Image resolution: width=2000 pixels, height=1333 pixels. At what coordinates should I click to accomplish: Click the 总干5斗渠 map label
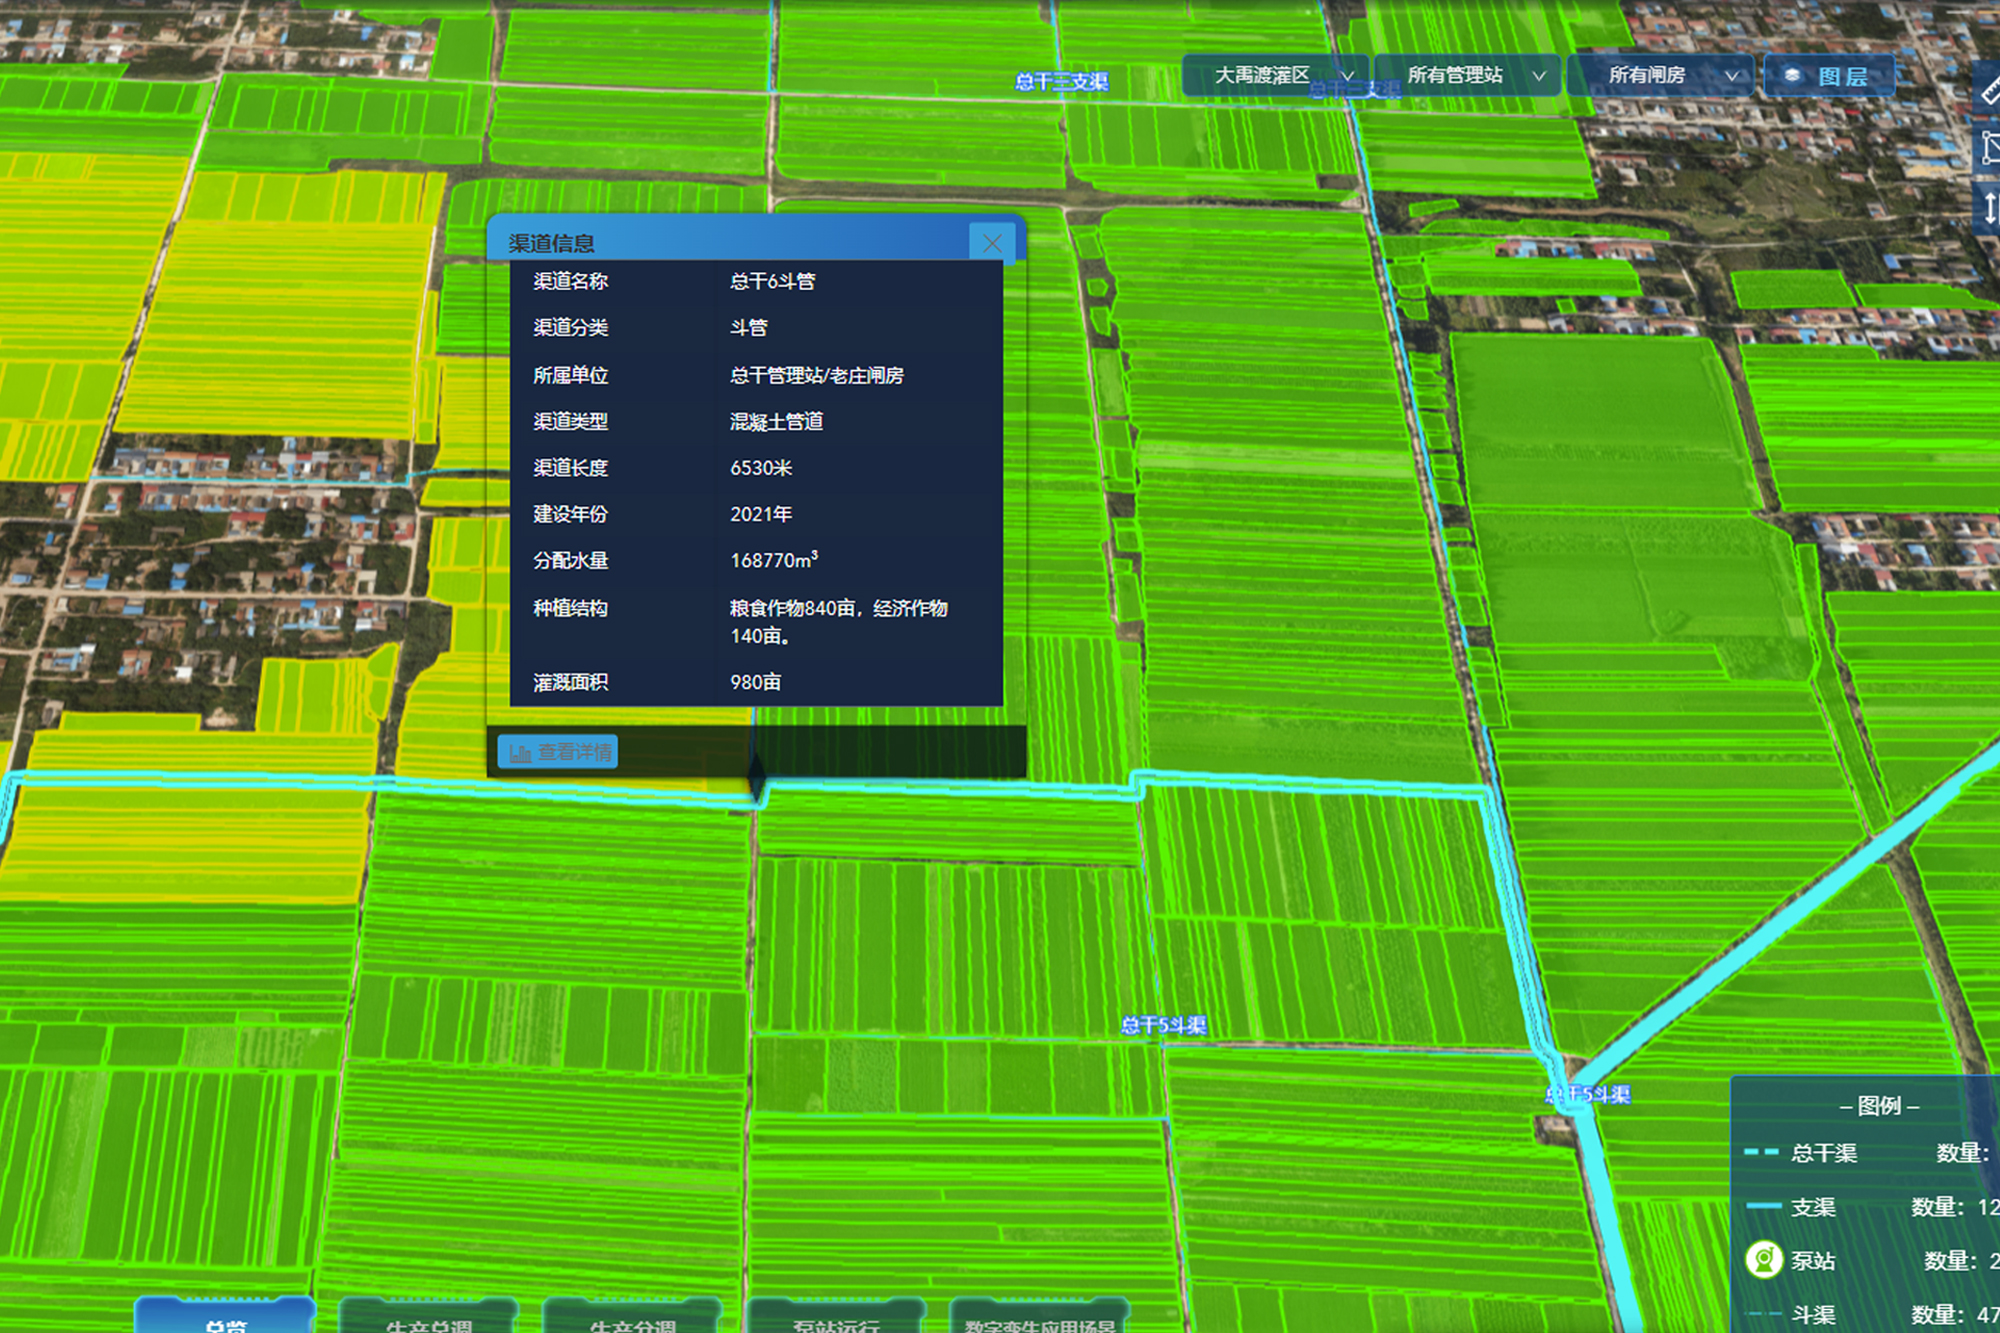[1163, 1025]
